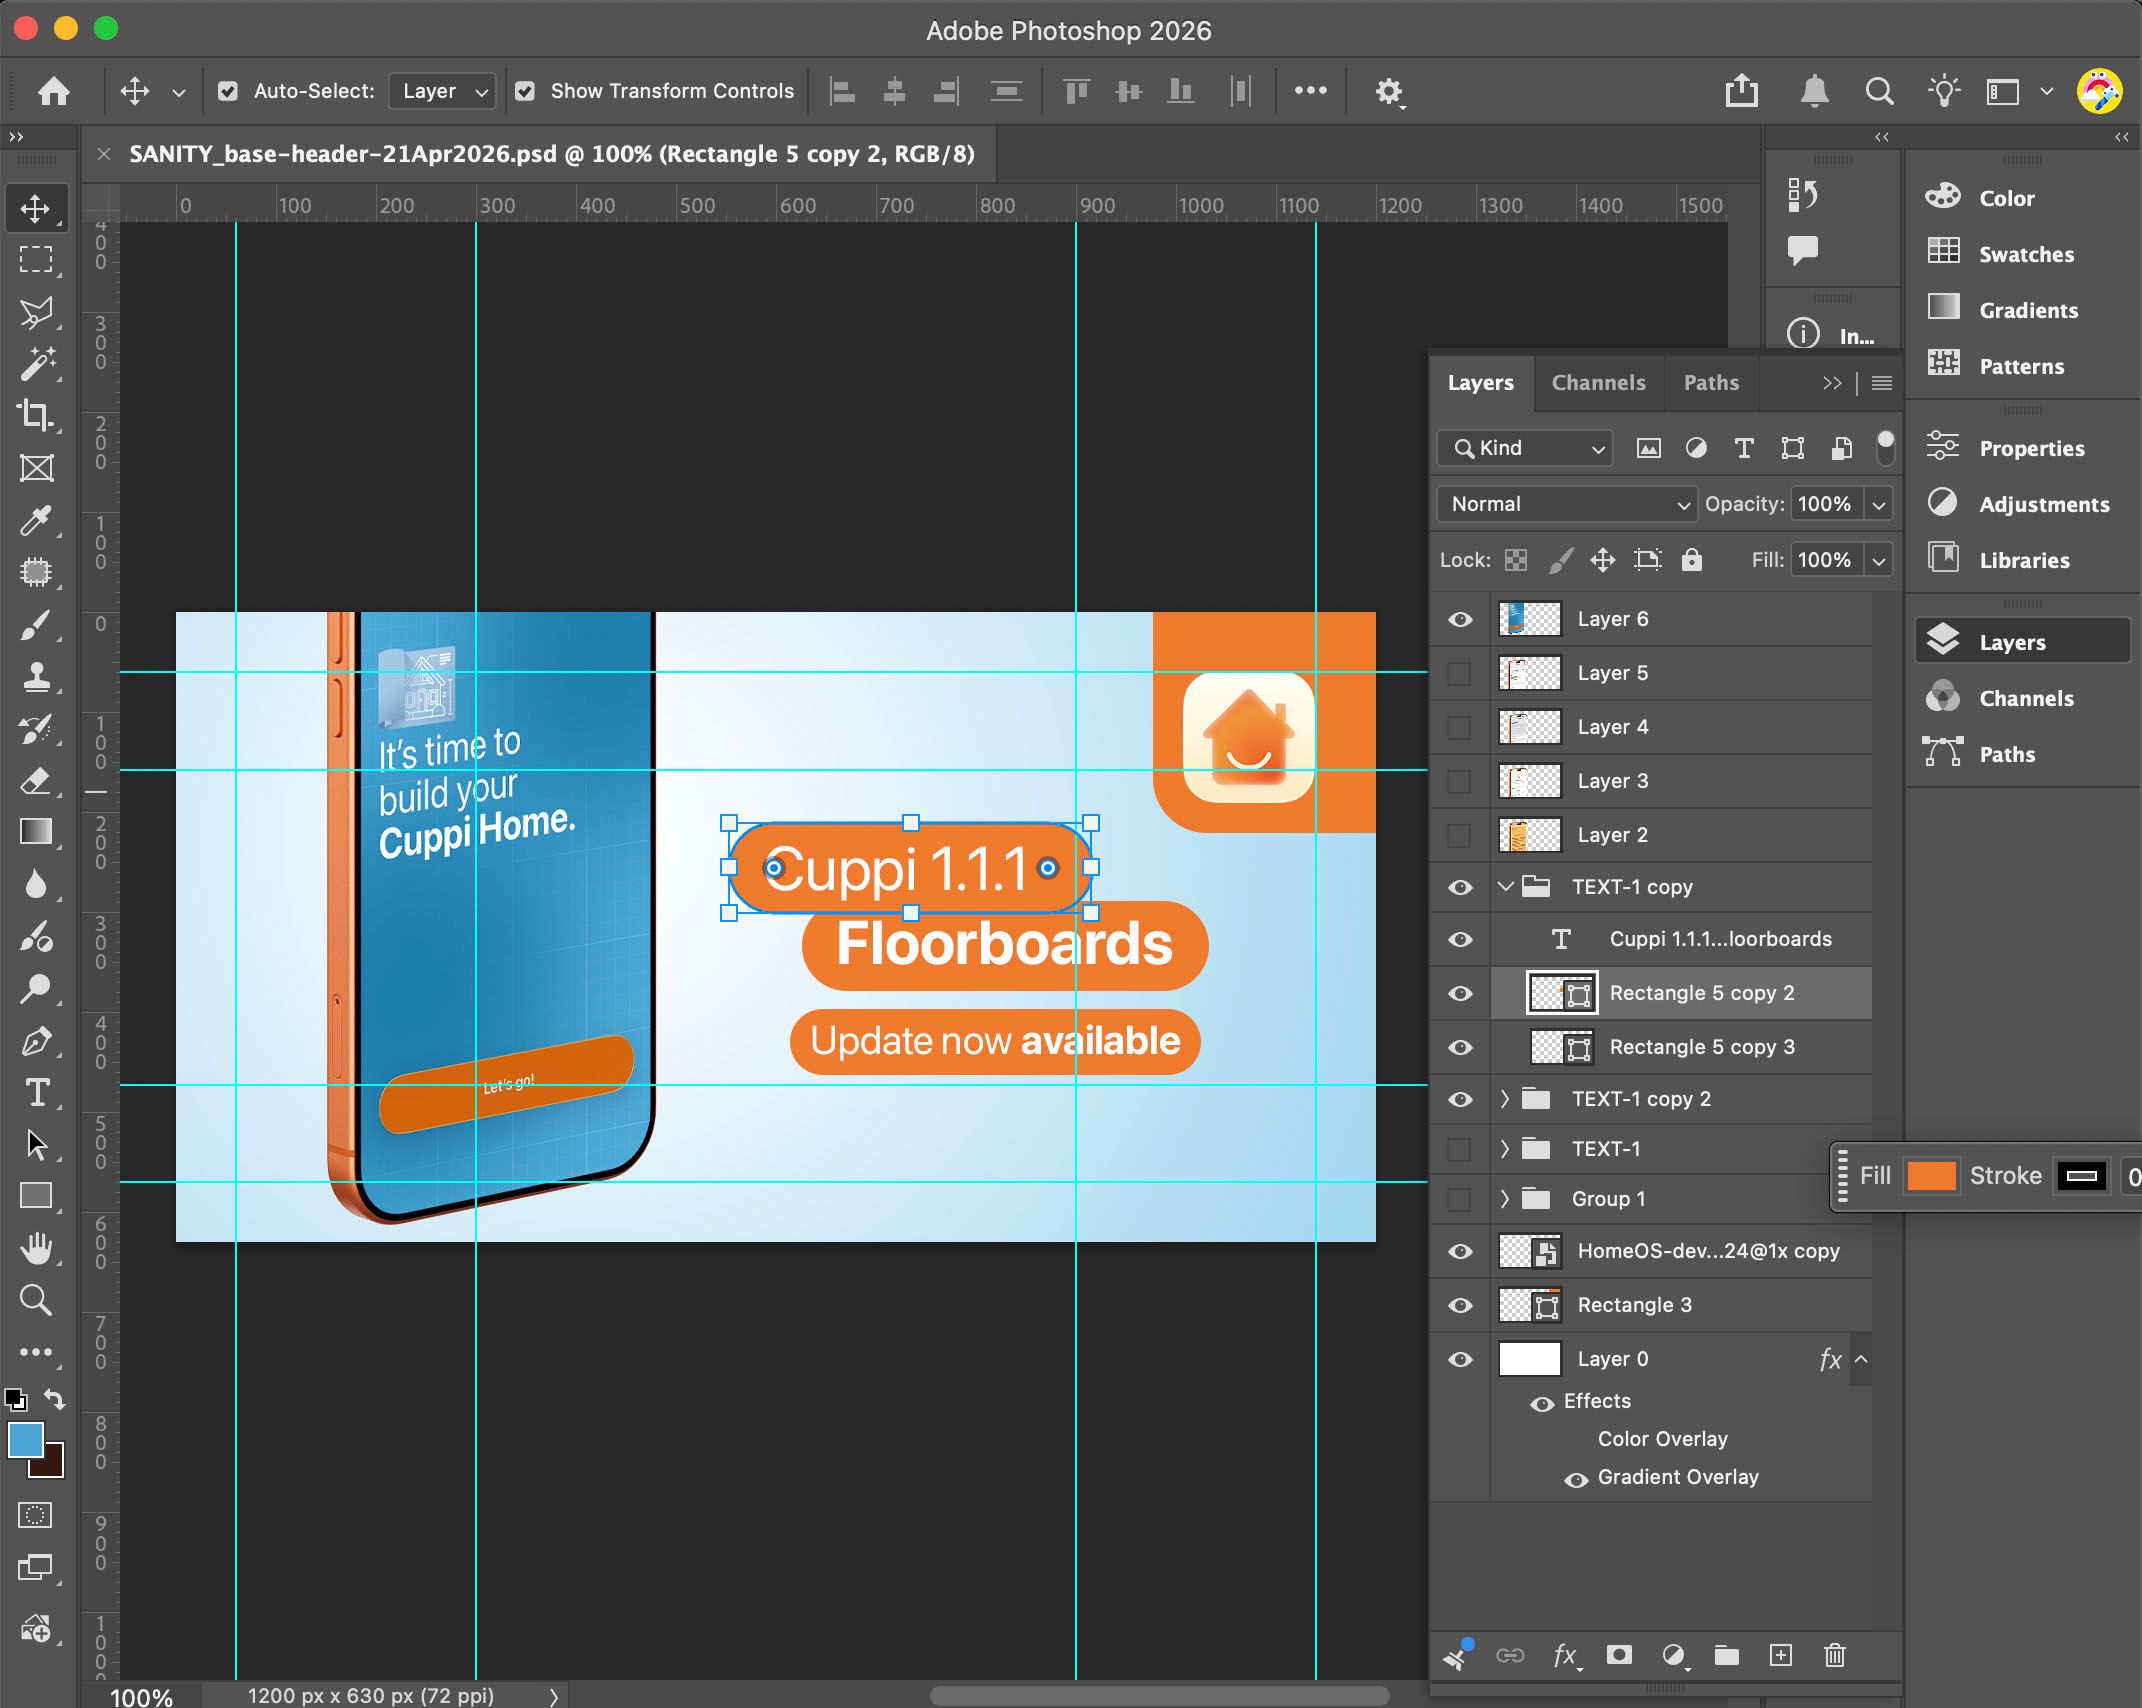Screen dimensions: 2142x1708
Task: Click the link layers icon
Action: pyautogui.click(x=1510, y=1656)
